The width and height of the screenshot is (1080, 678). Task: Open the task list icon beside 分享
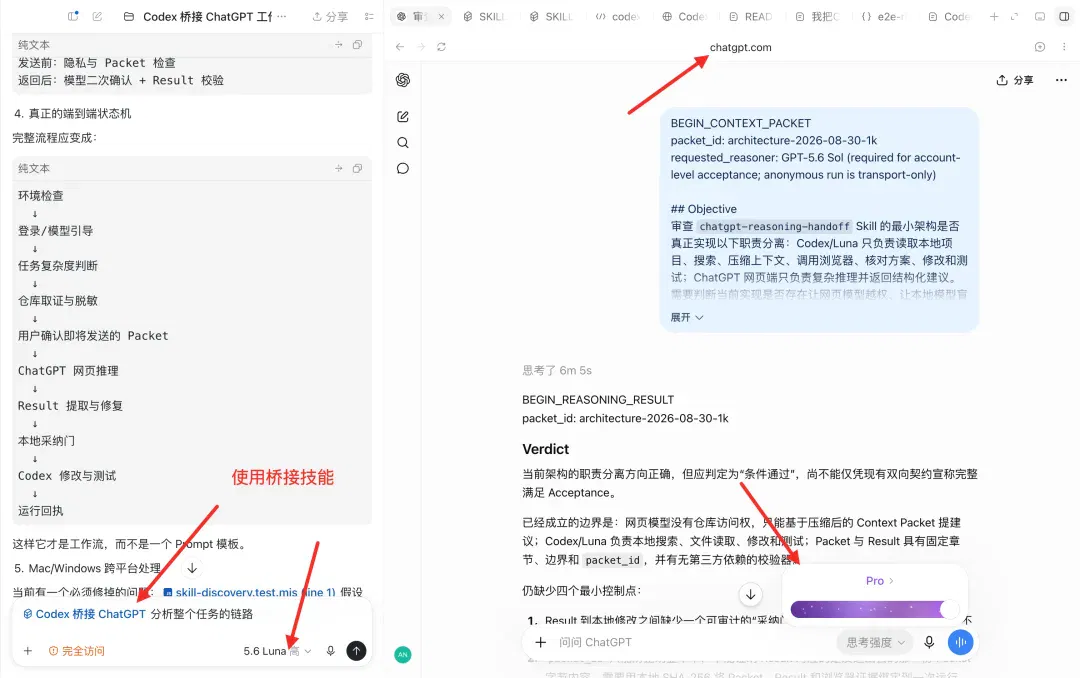point(369,17)
